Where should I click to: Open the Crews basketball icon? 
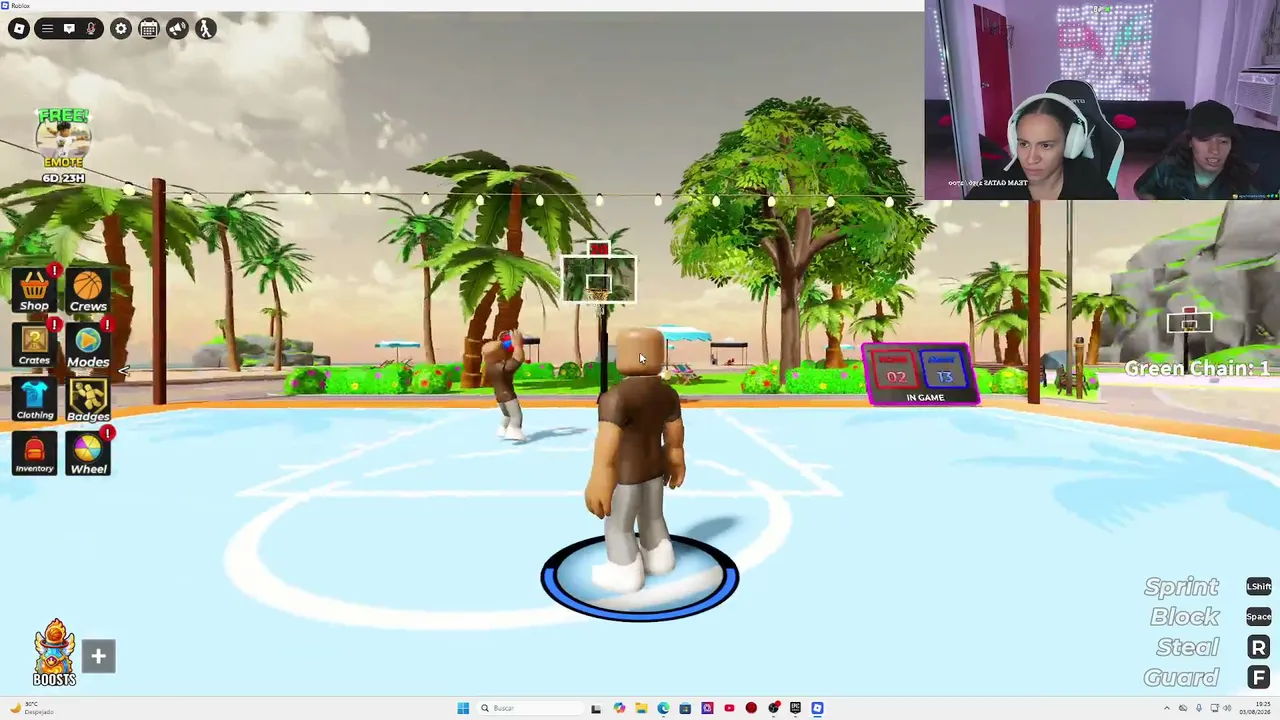88,291
